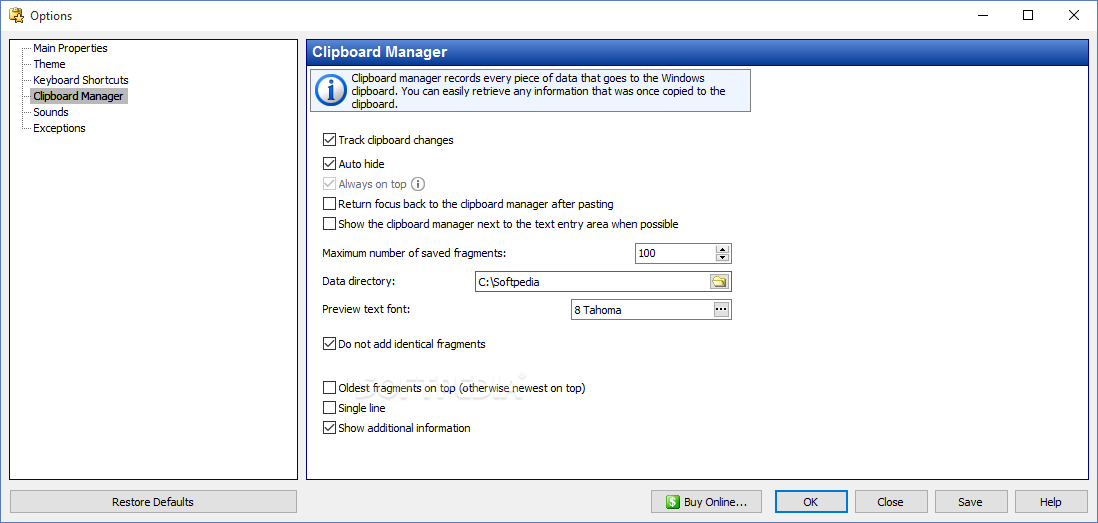Increase maximum saved fragments with the up arrow
Image resolution: width=1098 pixels, height=523 pixels.
[723, 249]
